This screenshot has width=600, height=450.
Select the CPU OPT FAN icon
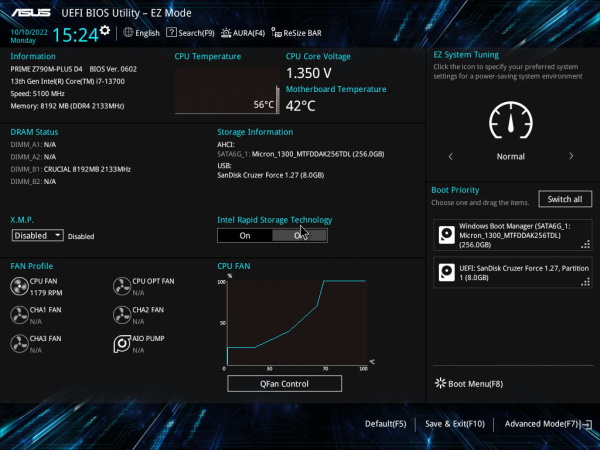[x=122, y=287]
